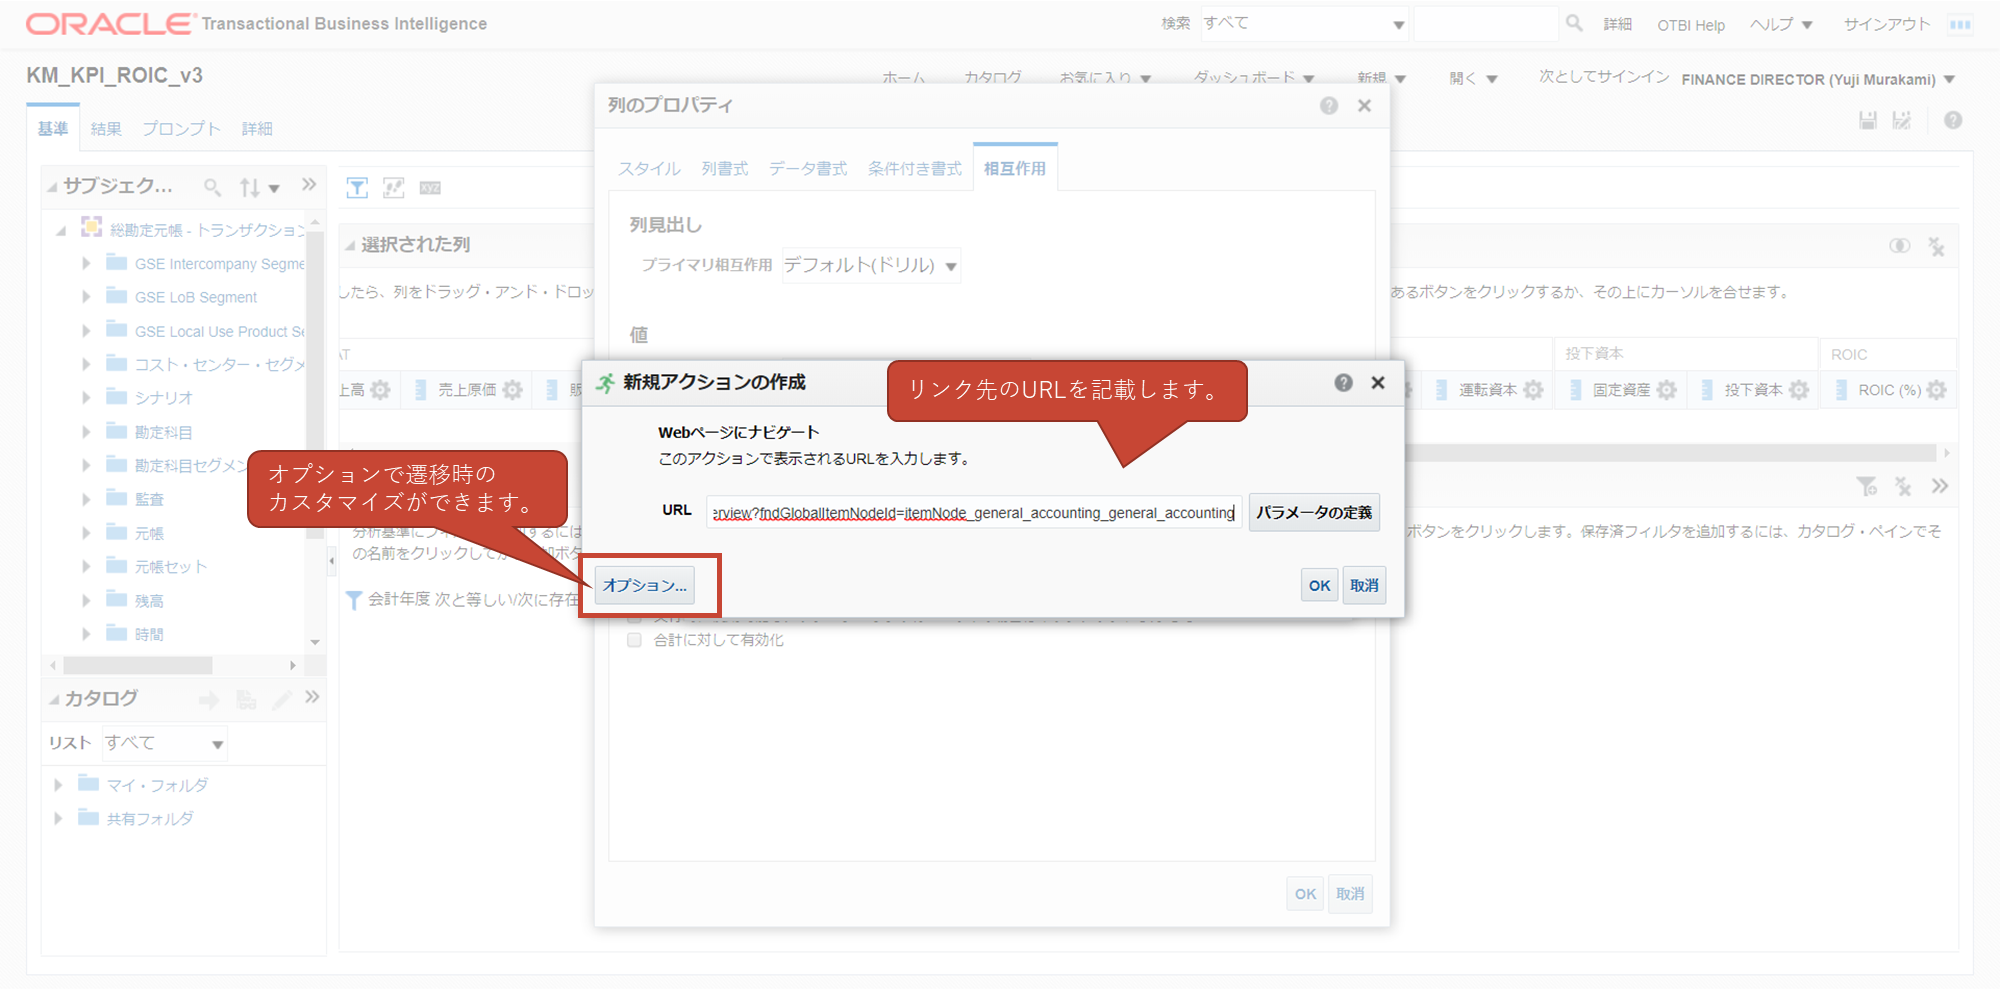Expand 勘定科目 folder
The image size is (2000, 992).
coord(86,431)
